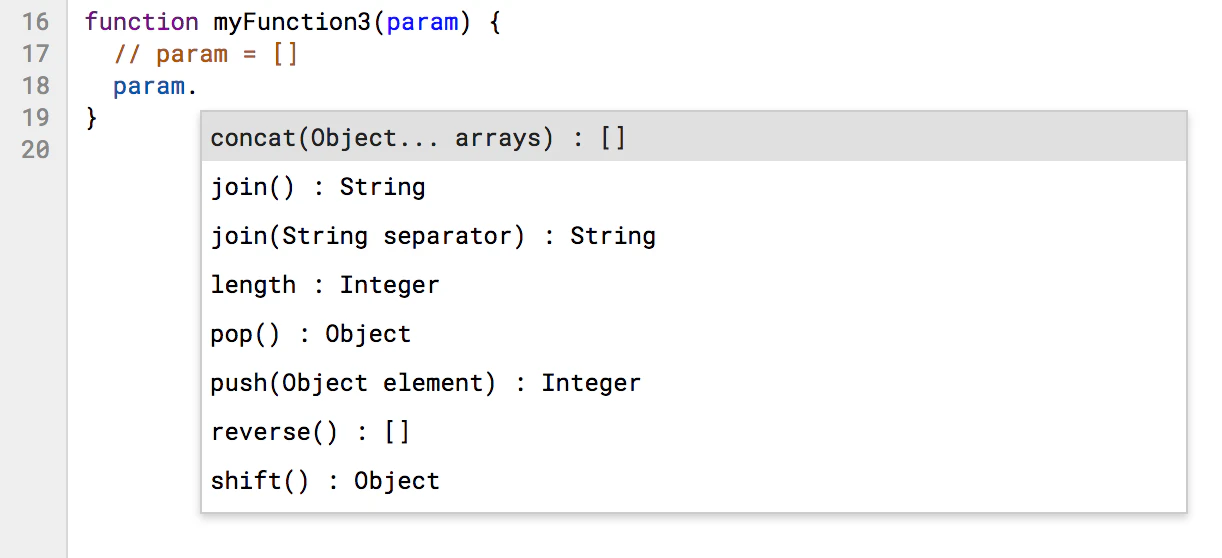
Task: Choose join() : String from autocomplete
Action: 694,186
